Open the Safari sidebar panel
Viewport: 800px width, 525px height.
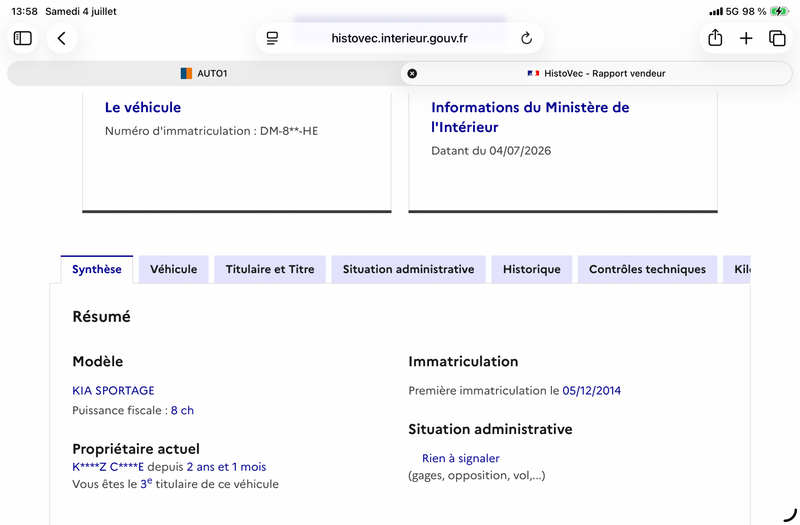[x=22, y=38]
